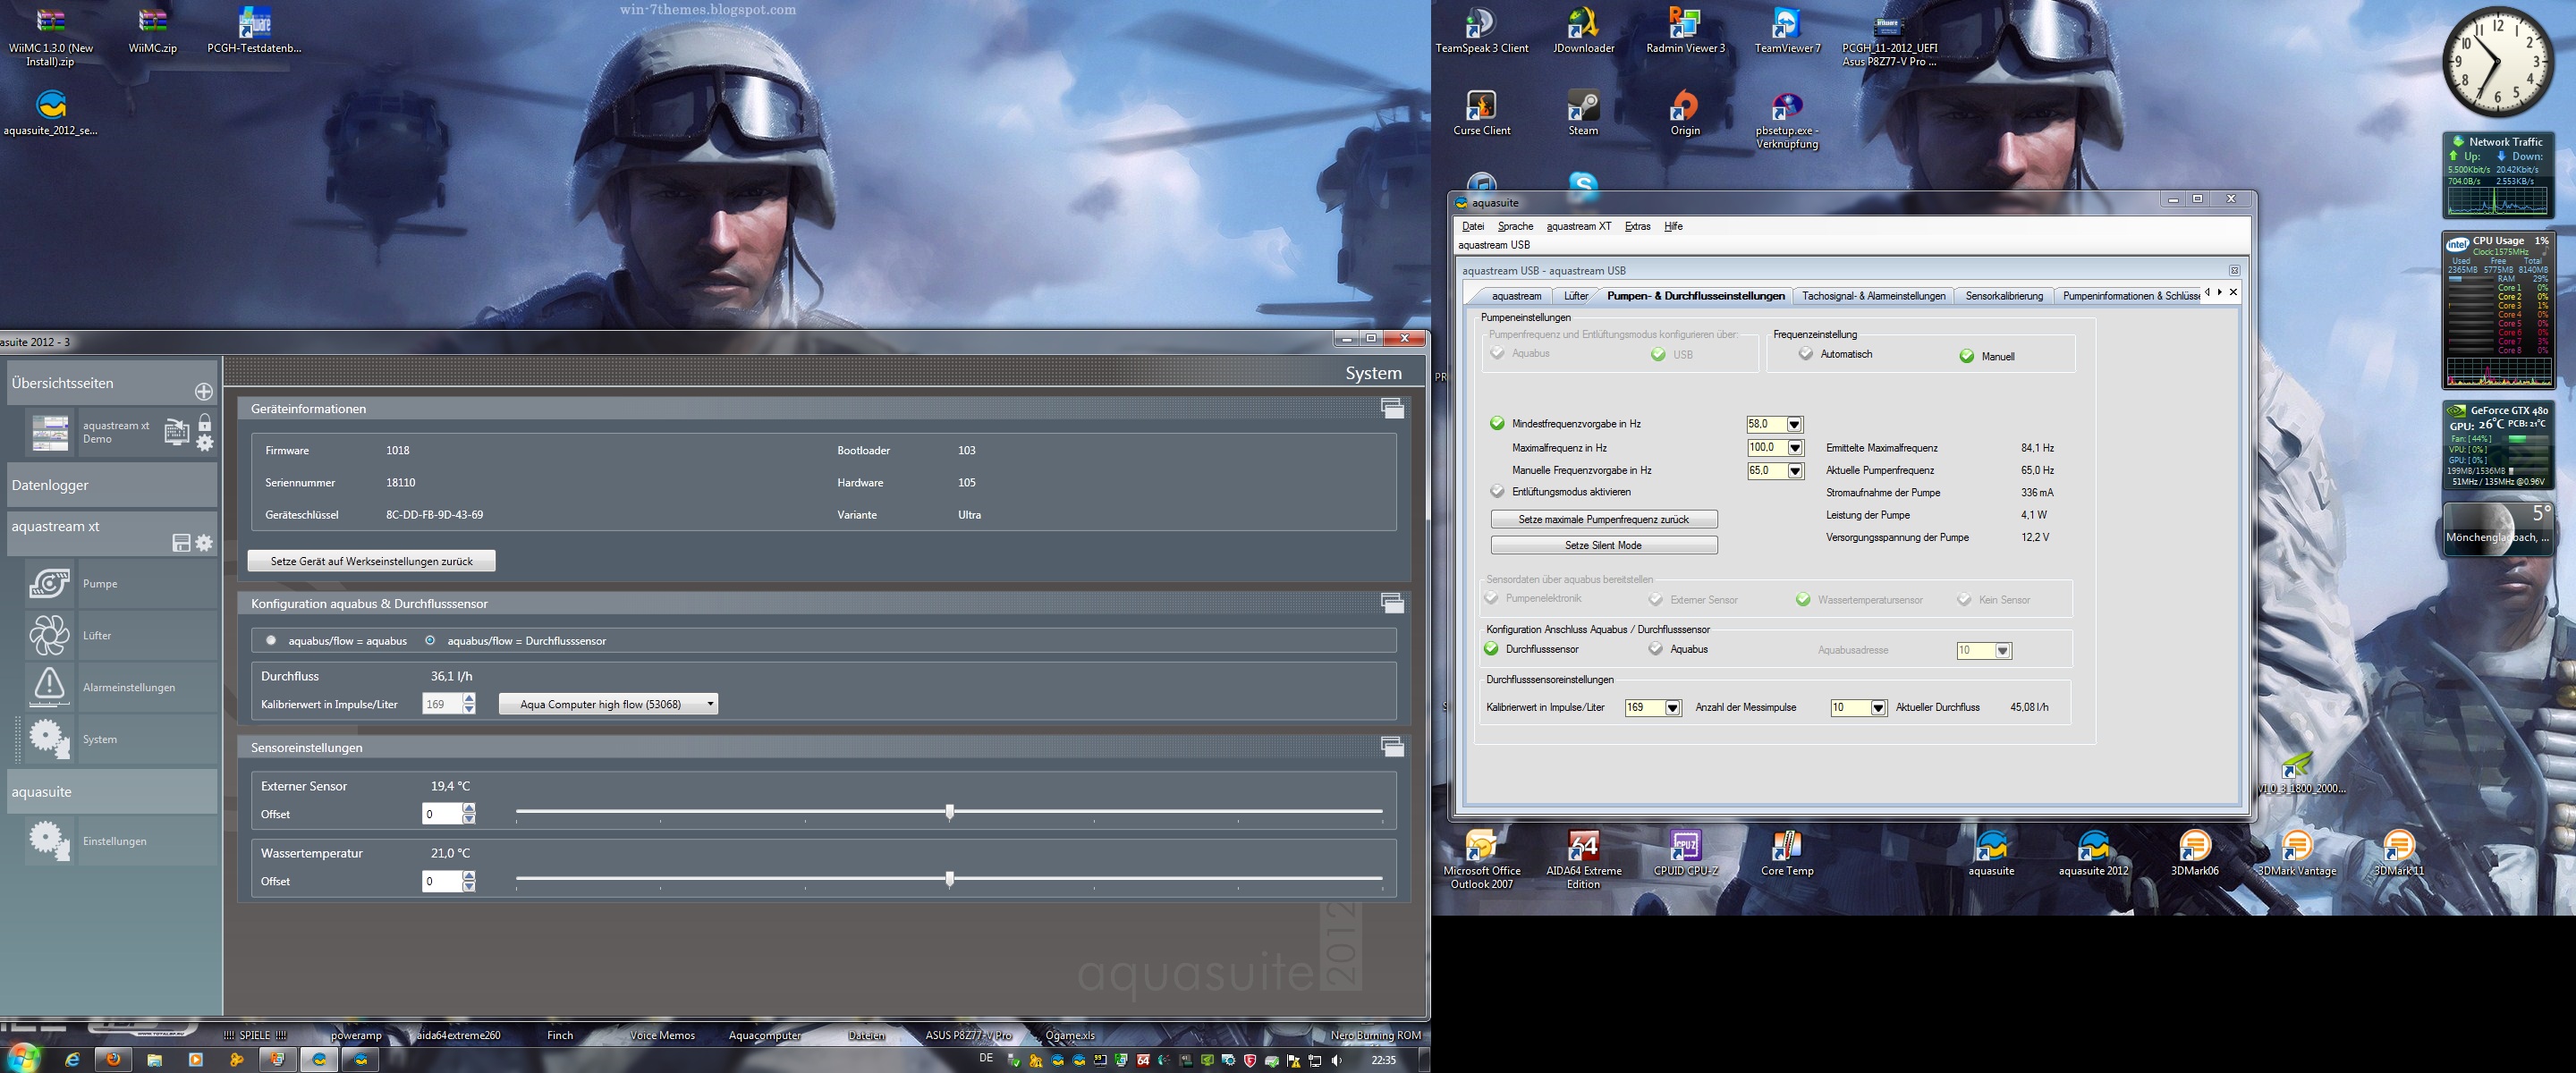
Task: Open the aquasuite Einstellungen gear
Action: point(49,840)
